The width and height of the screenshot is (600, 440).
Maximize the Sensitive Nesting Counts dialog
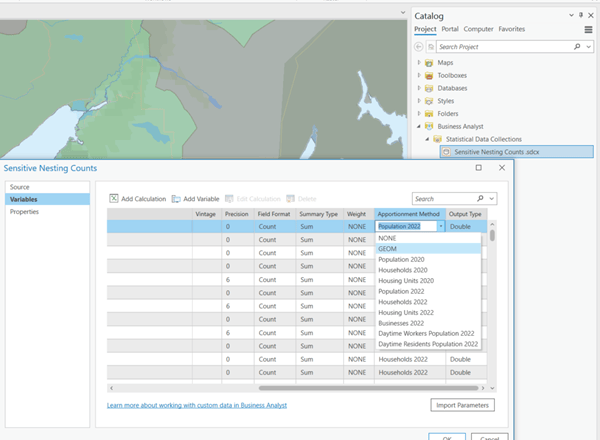pos(478,168)
